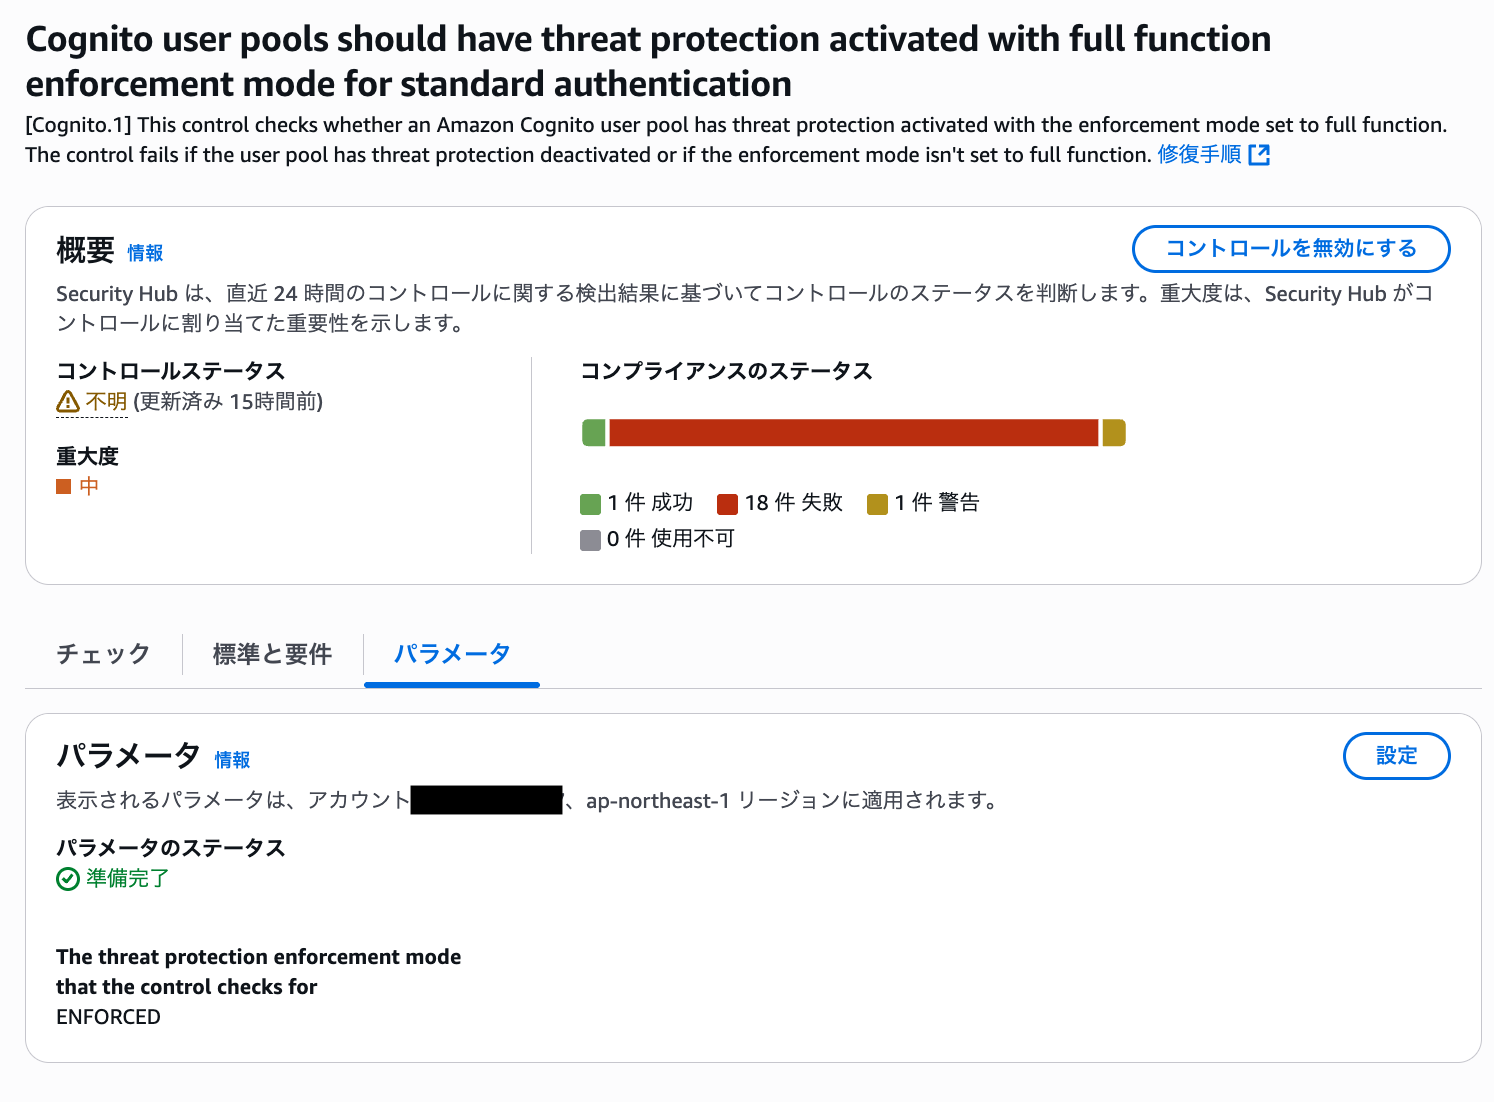
Task: Click the red 失敗 legend square
Action: (727, 503)
